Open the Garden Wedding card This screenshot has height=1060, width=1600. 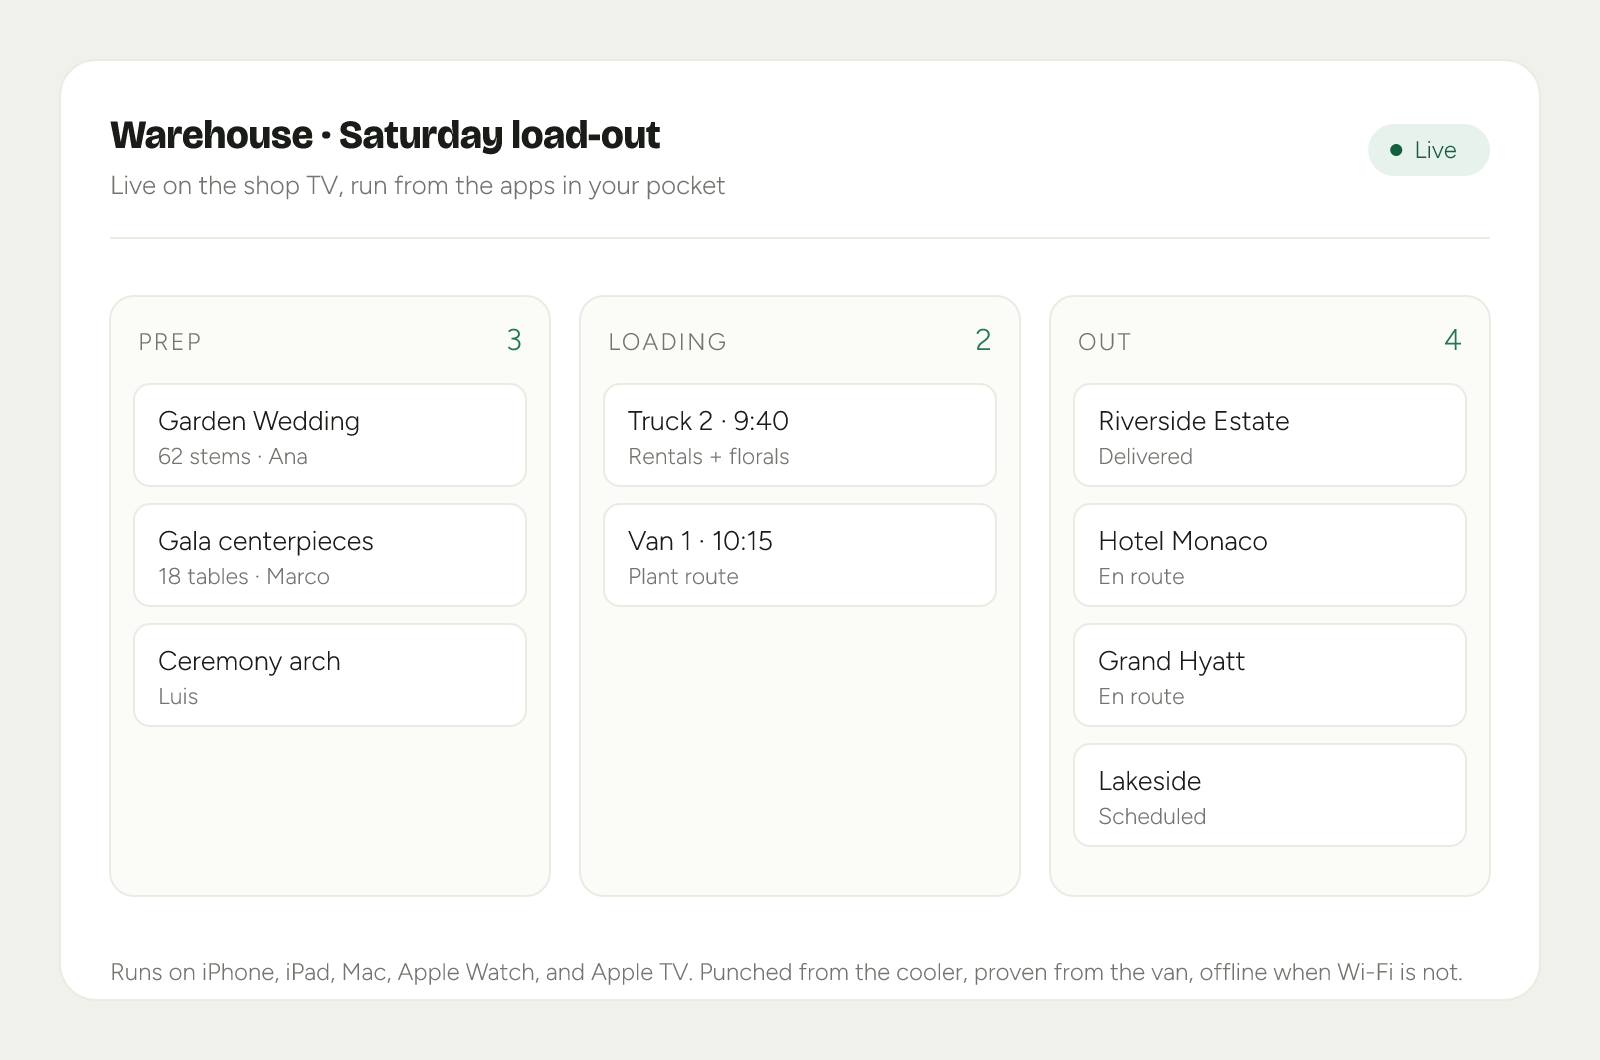330,435
